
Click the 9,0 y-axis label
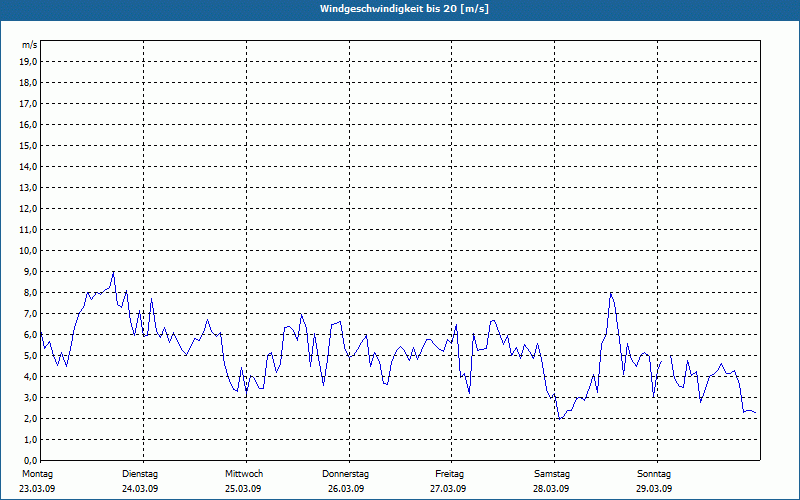click(x=30, y=271)
